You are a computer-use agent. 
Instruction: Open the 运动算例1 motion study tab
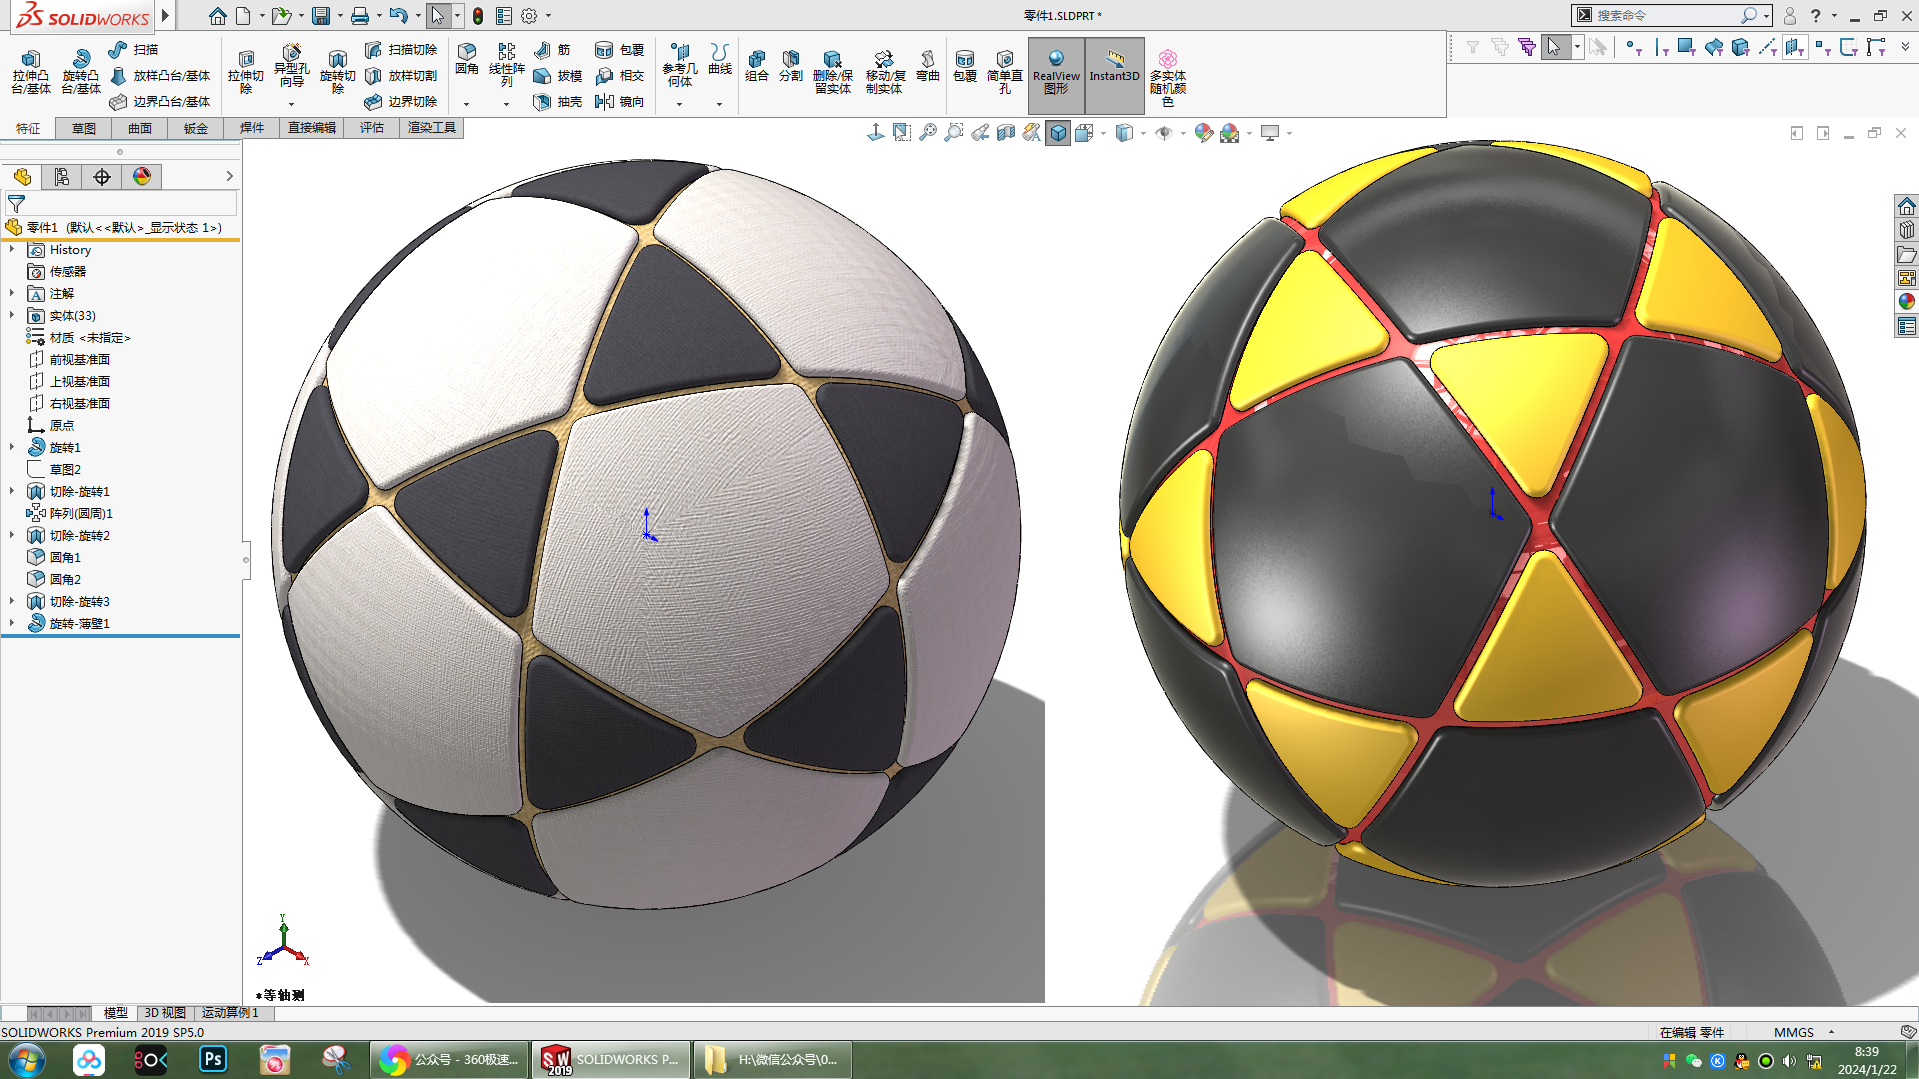click(x=230, y=1013)
